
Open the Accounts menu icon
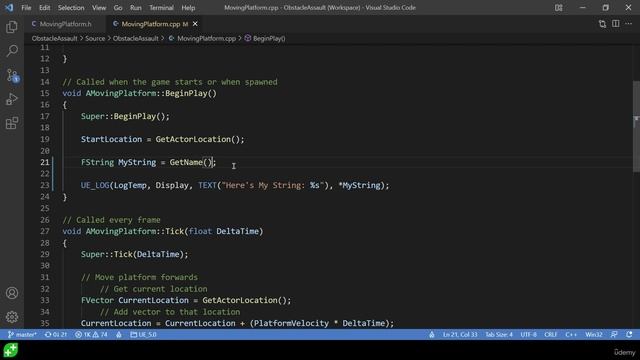(x=12, y=293)
